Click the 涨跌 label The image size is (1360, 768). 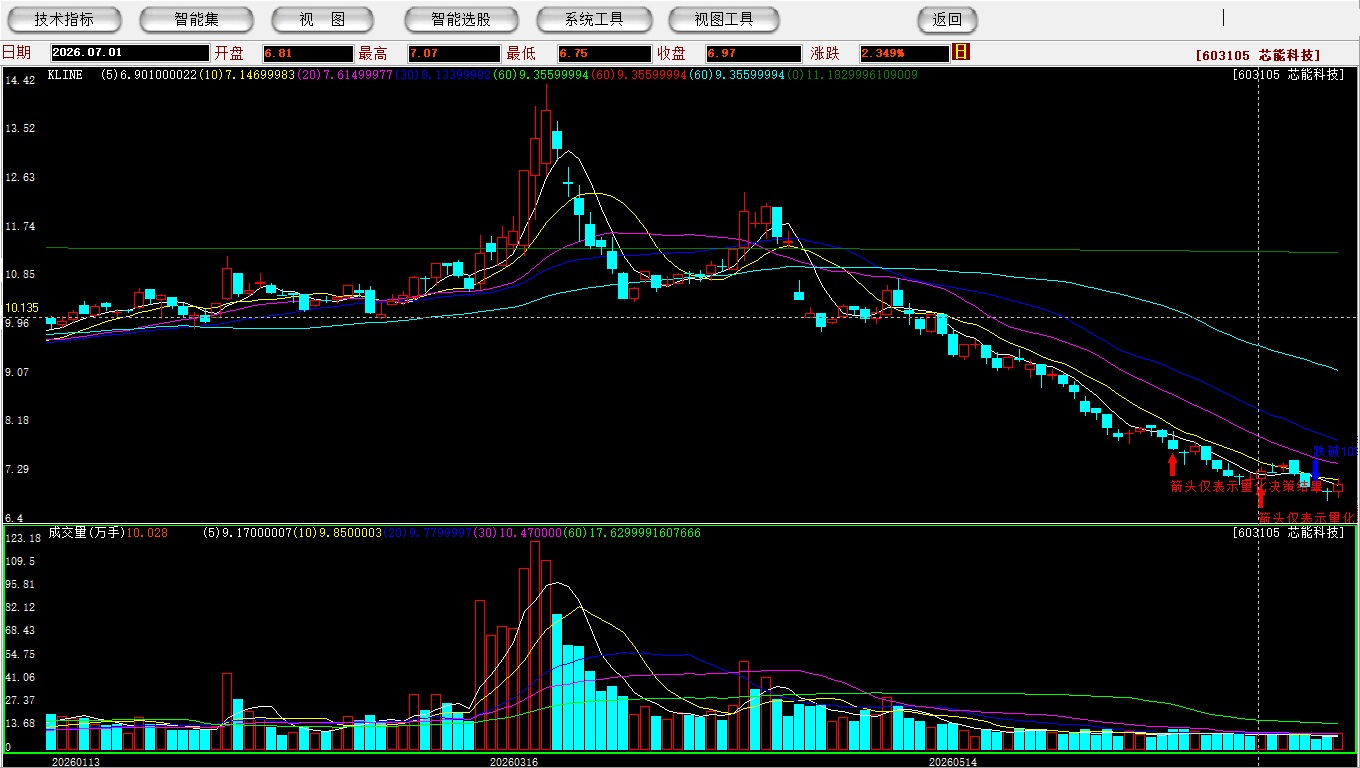[x=825, y=53]
